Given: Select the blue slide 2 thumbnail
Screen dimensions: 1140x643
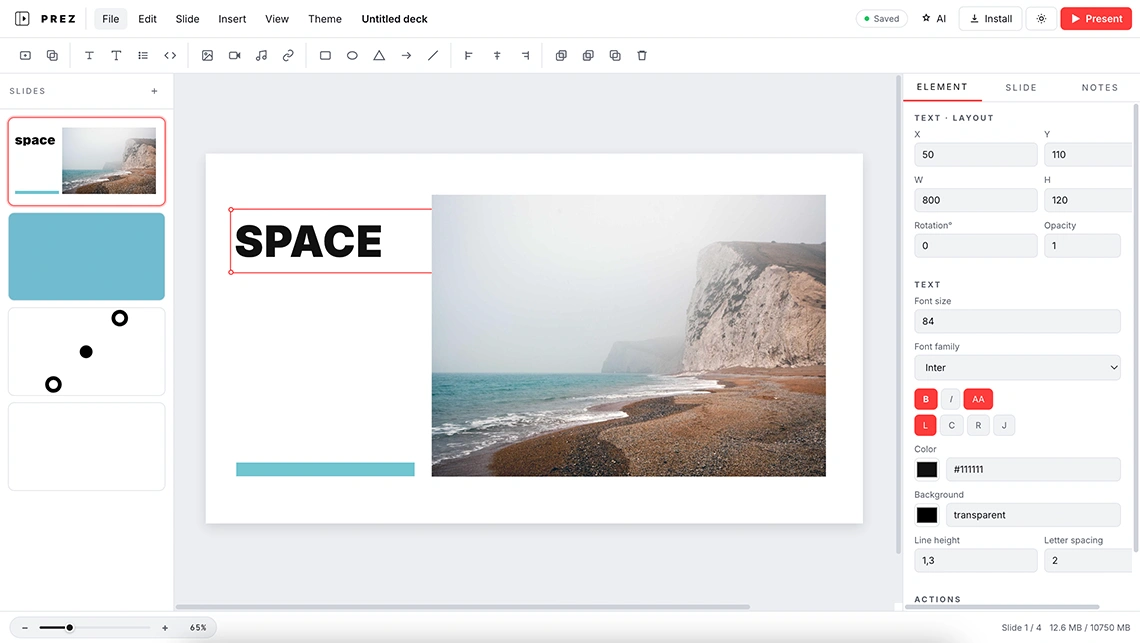Looking at the screenshot, I should pos(87,257).
